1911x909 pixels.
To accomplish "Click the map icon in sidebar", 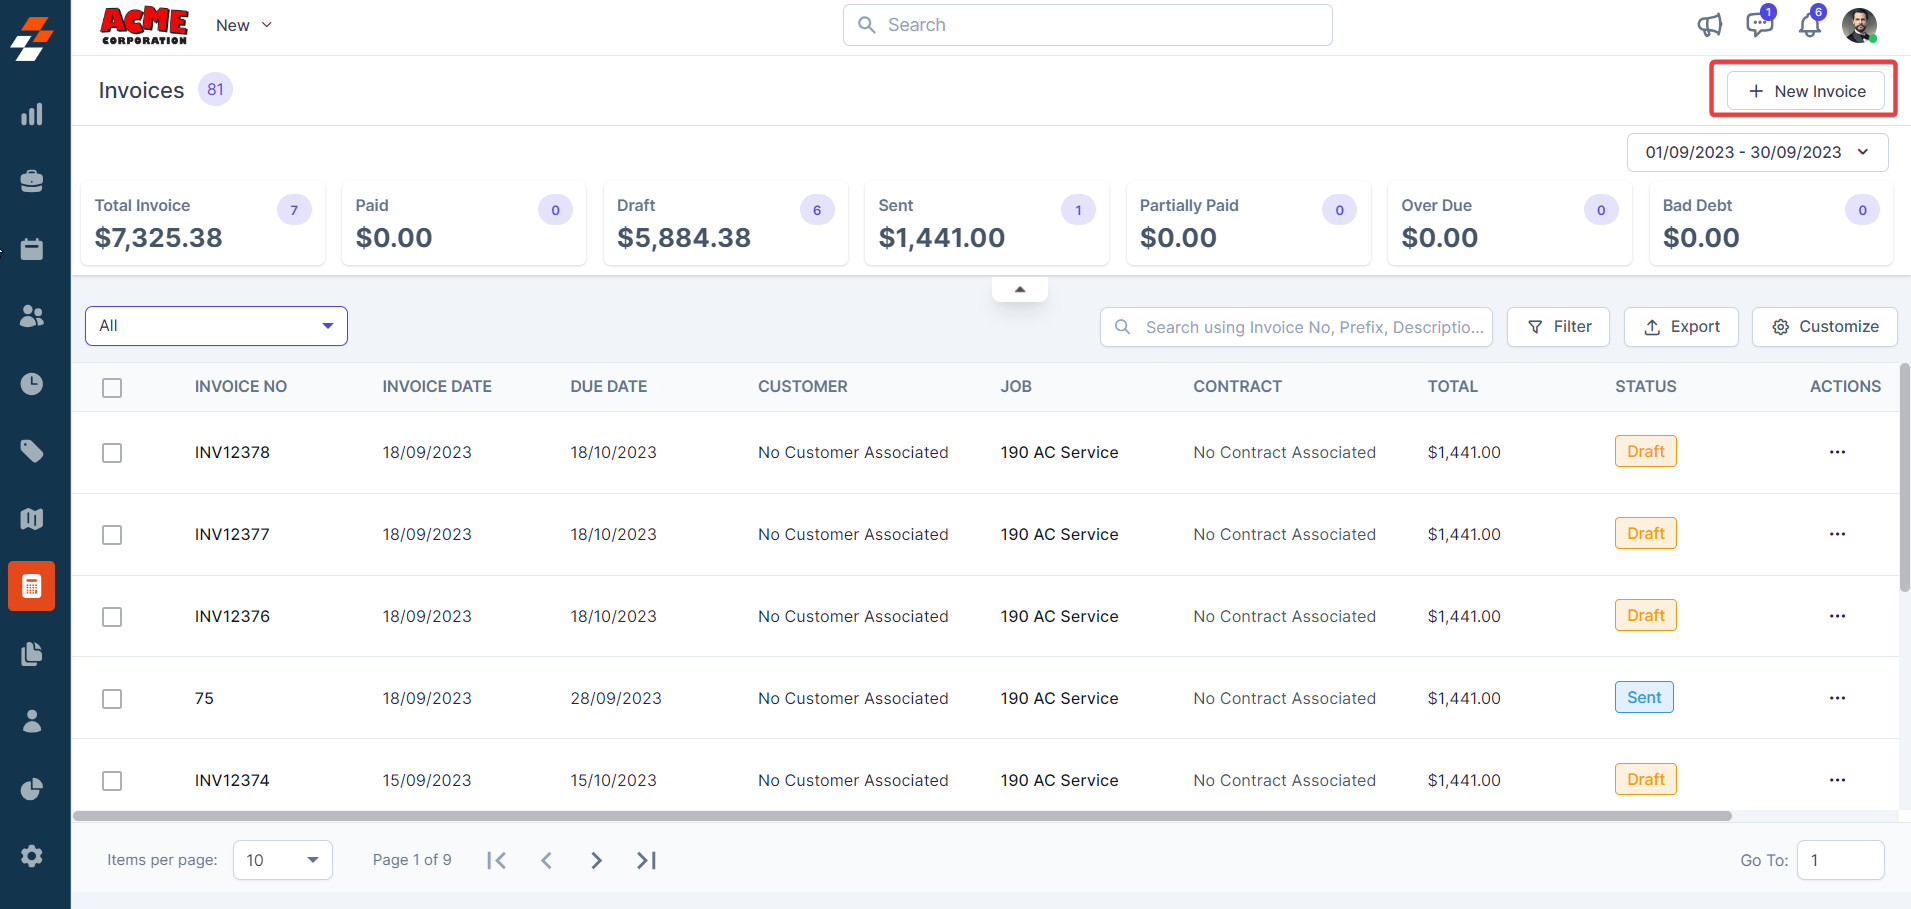I will pos(32,519).
